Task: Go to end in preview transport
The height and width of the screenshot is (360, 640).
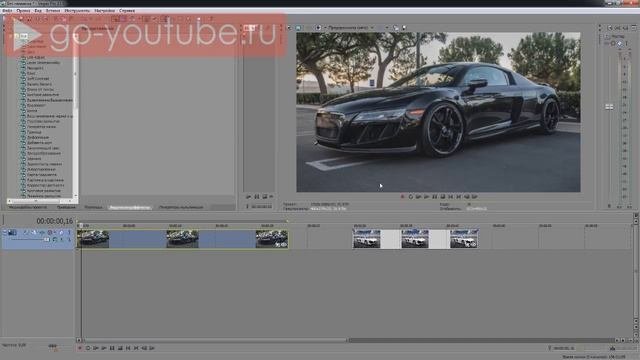Action: click(x=458, y=197)
